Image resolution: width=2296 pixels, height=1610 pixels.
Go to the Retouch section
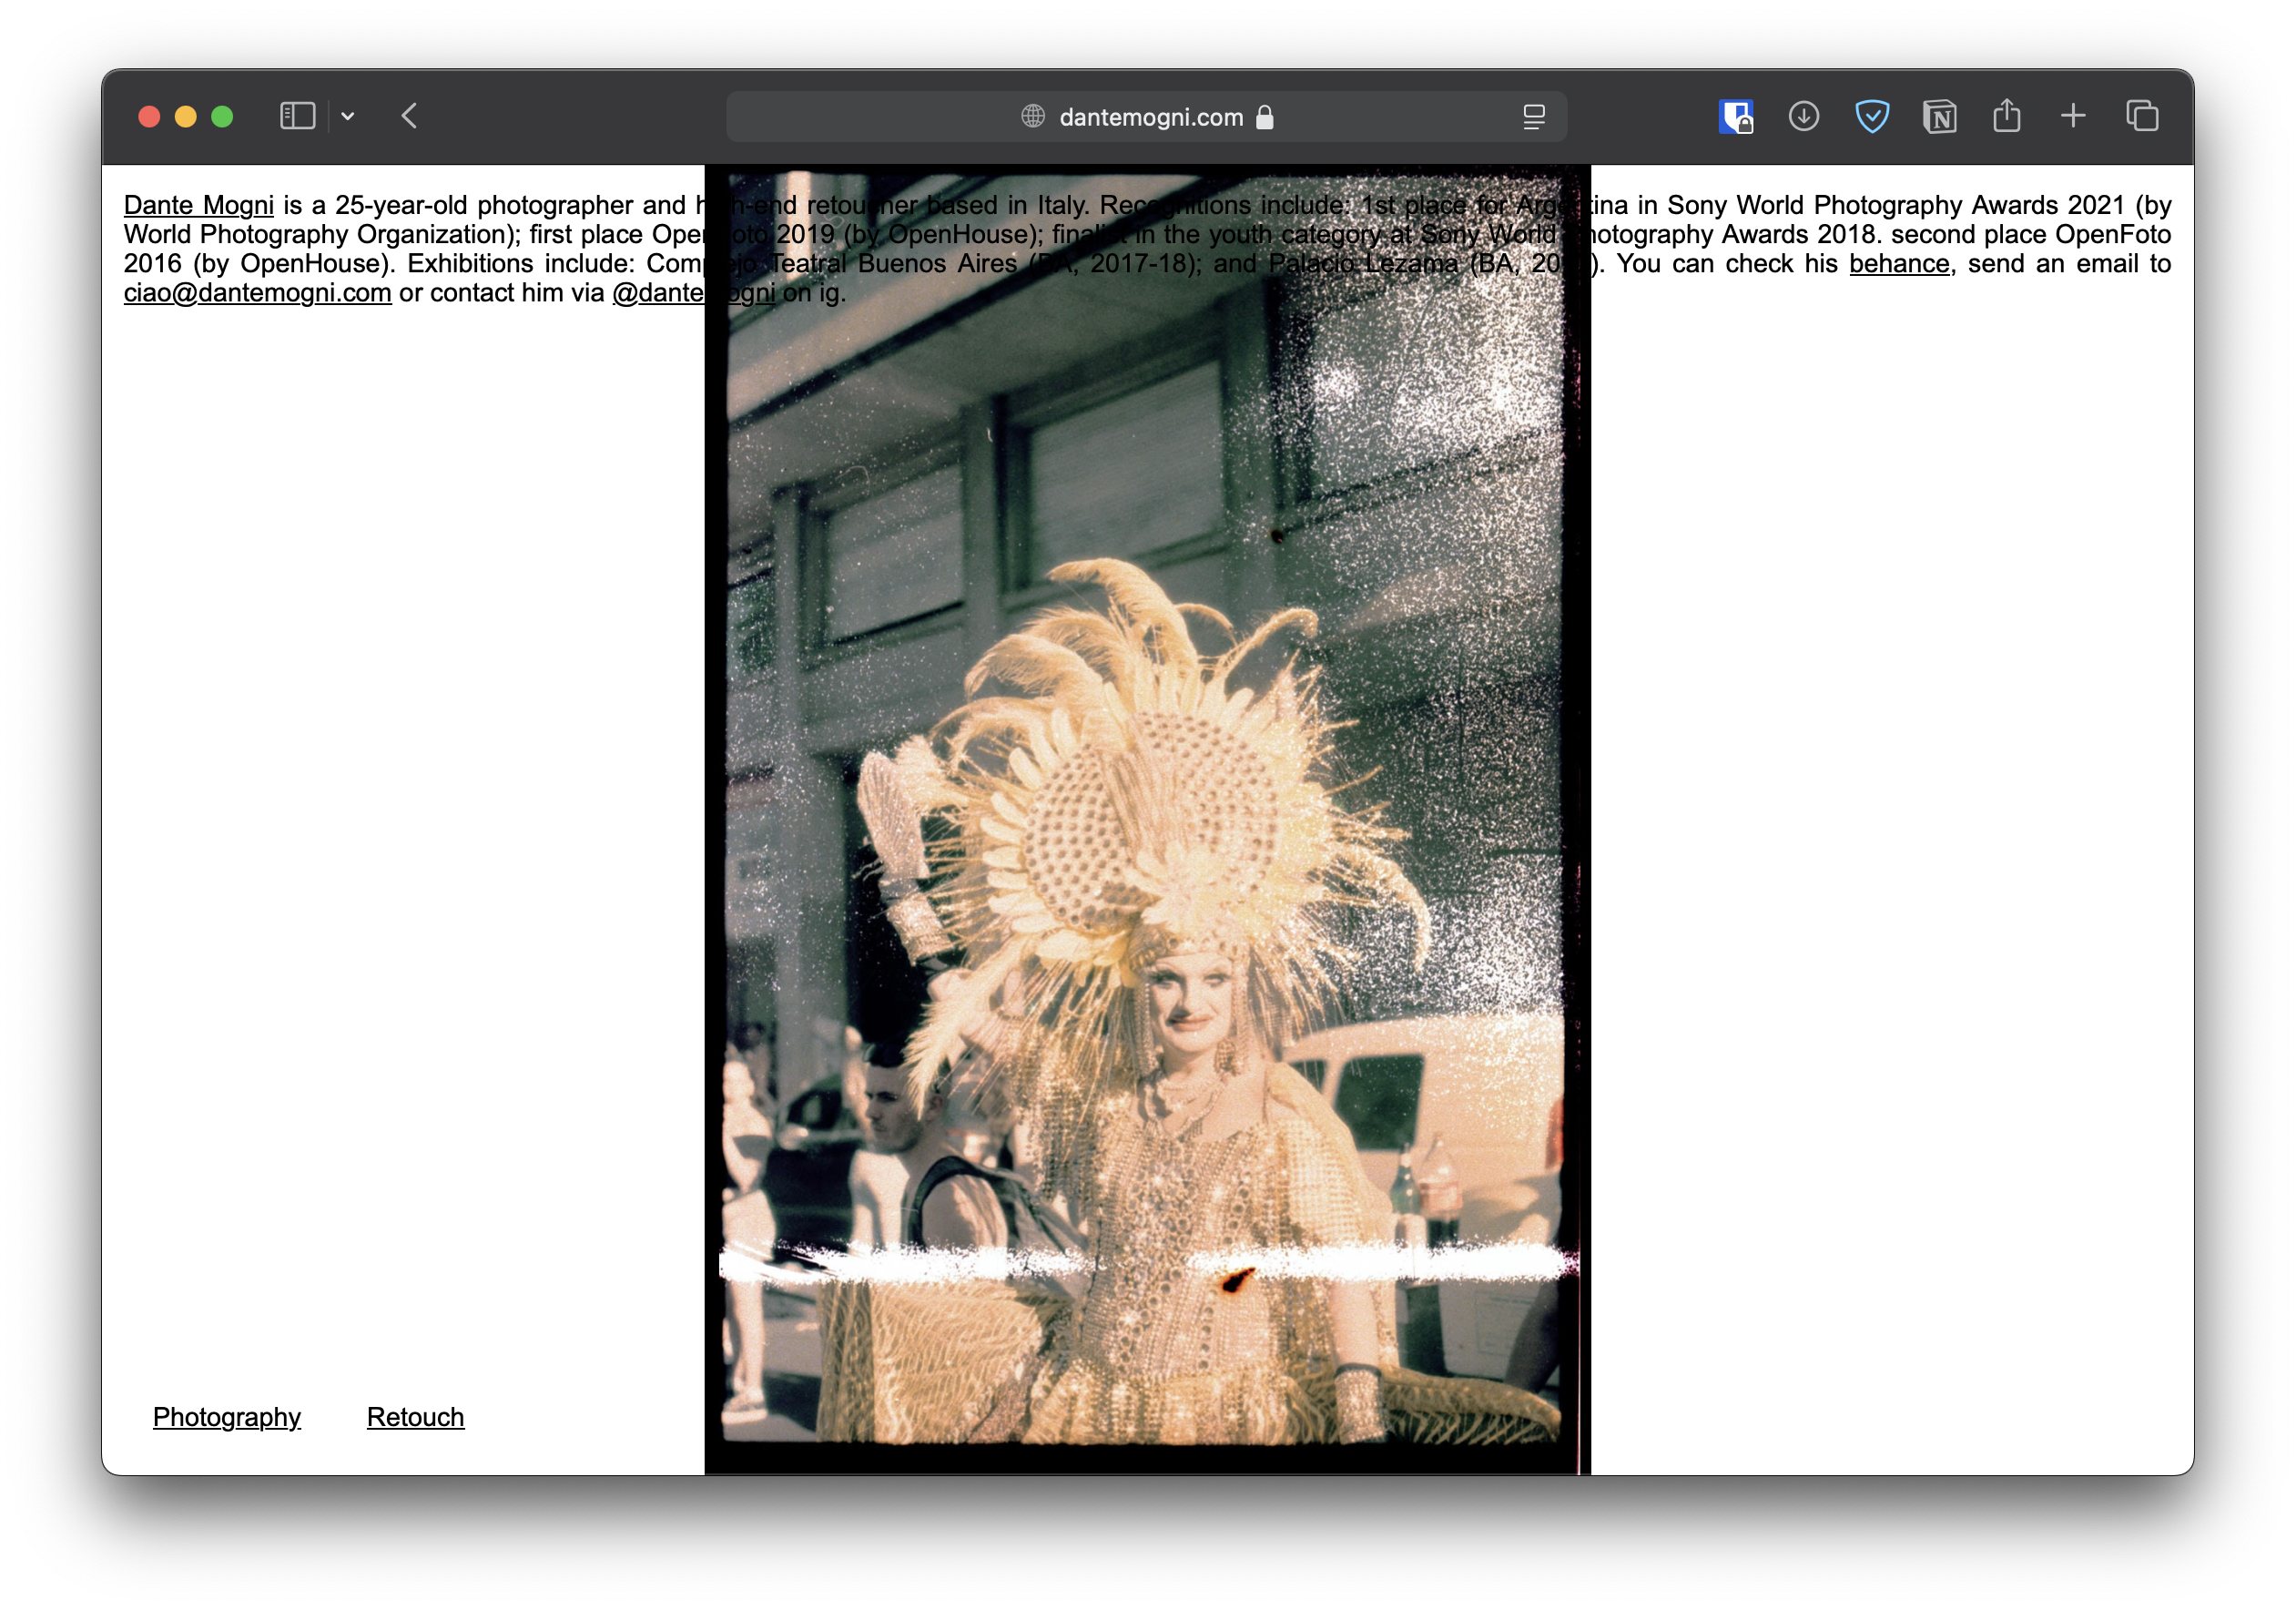pos(416,1417)
